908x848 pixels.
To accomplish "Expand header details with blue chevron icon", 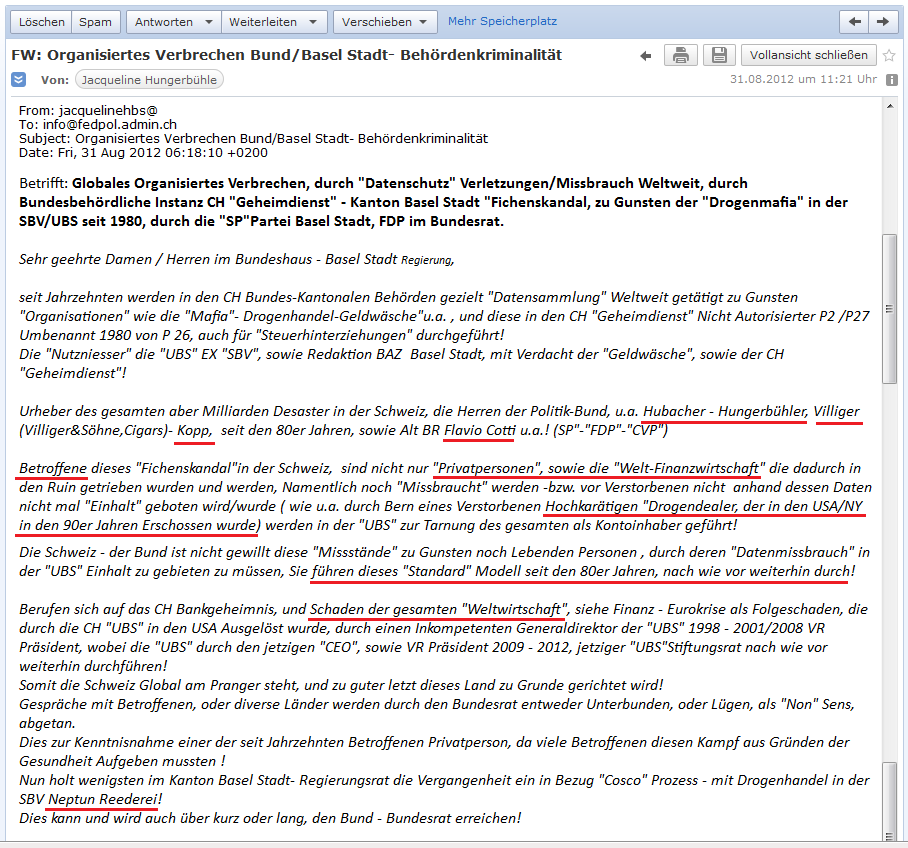I will [x=19, y=80].
